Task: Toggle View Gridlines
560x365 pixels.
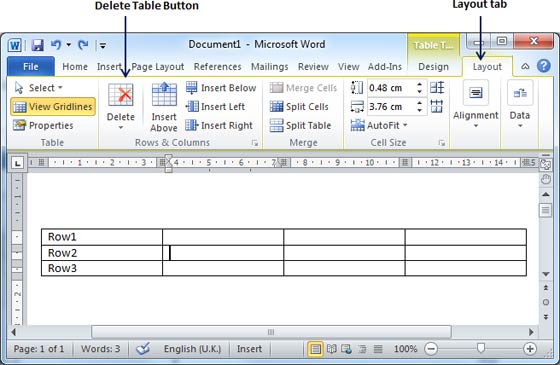Action: point(53,106)
